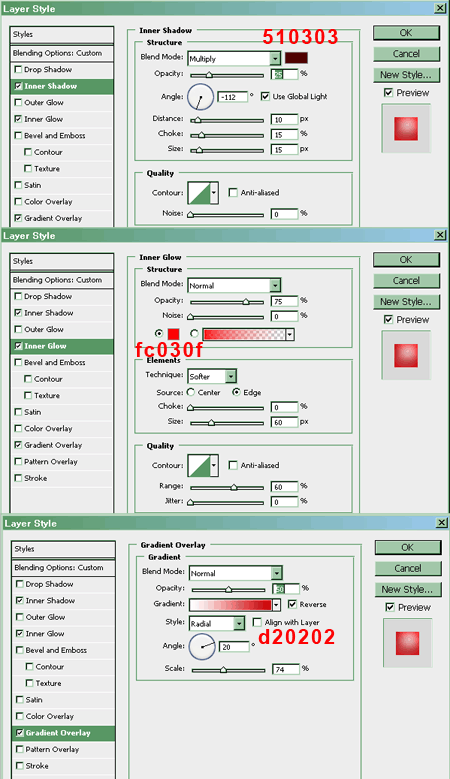Click the Inner Shadow angle dial
This screenshot has height=779, width=450.
200,97
